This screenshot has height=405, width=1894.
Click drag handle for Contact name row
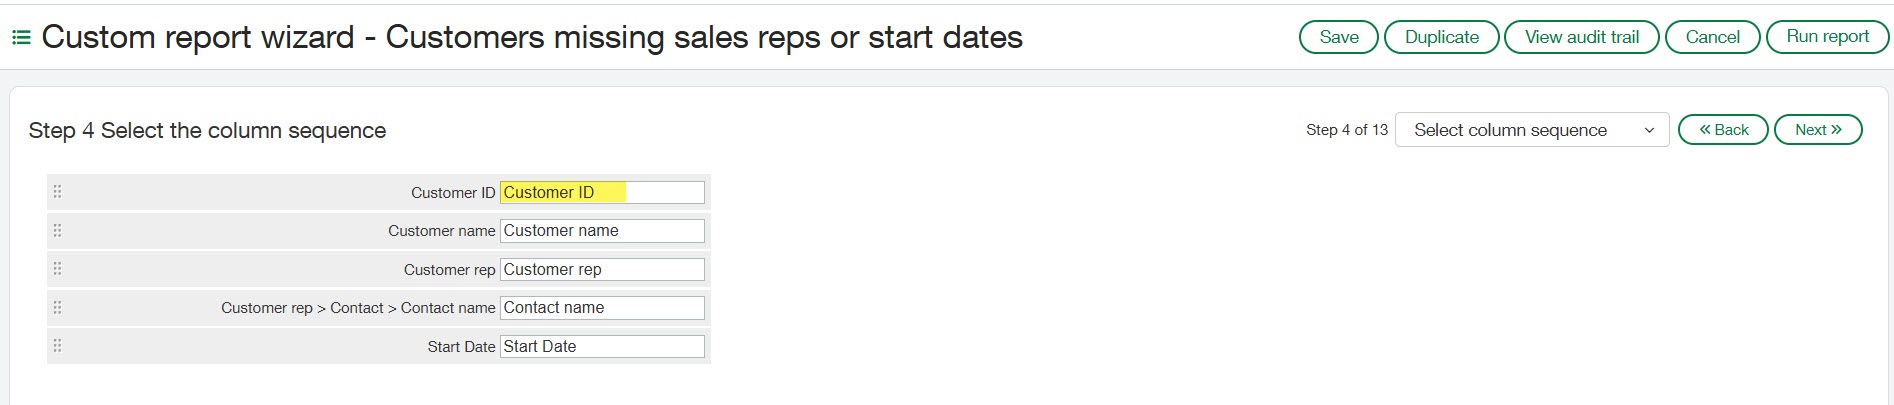[x=57, y=308]
